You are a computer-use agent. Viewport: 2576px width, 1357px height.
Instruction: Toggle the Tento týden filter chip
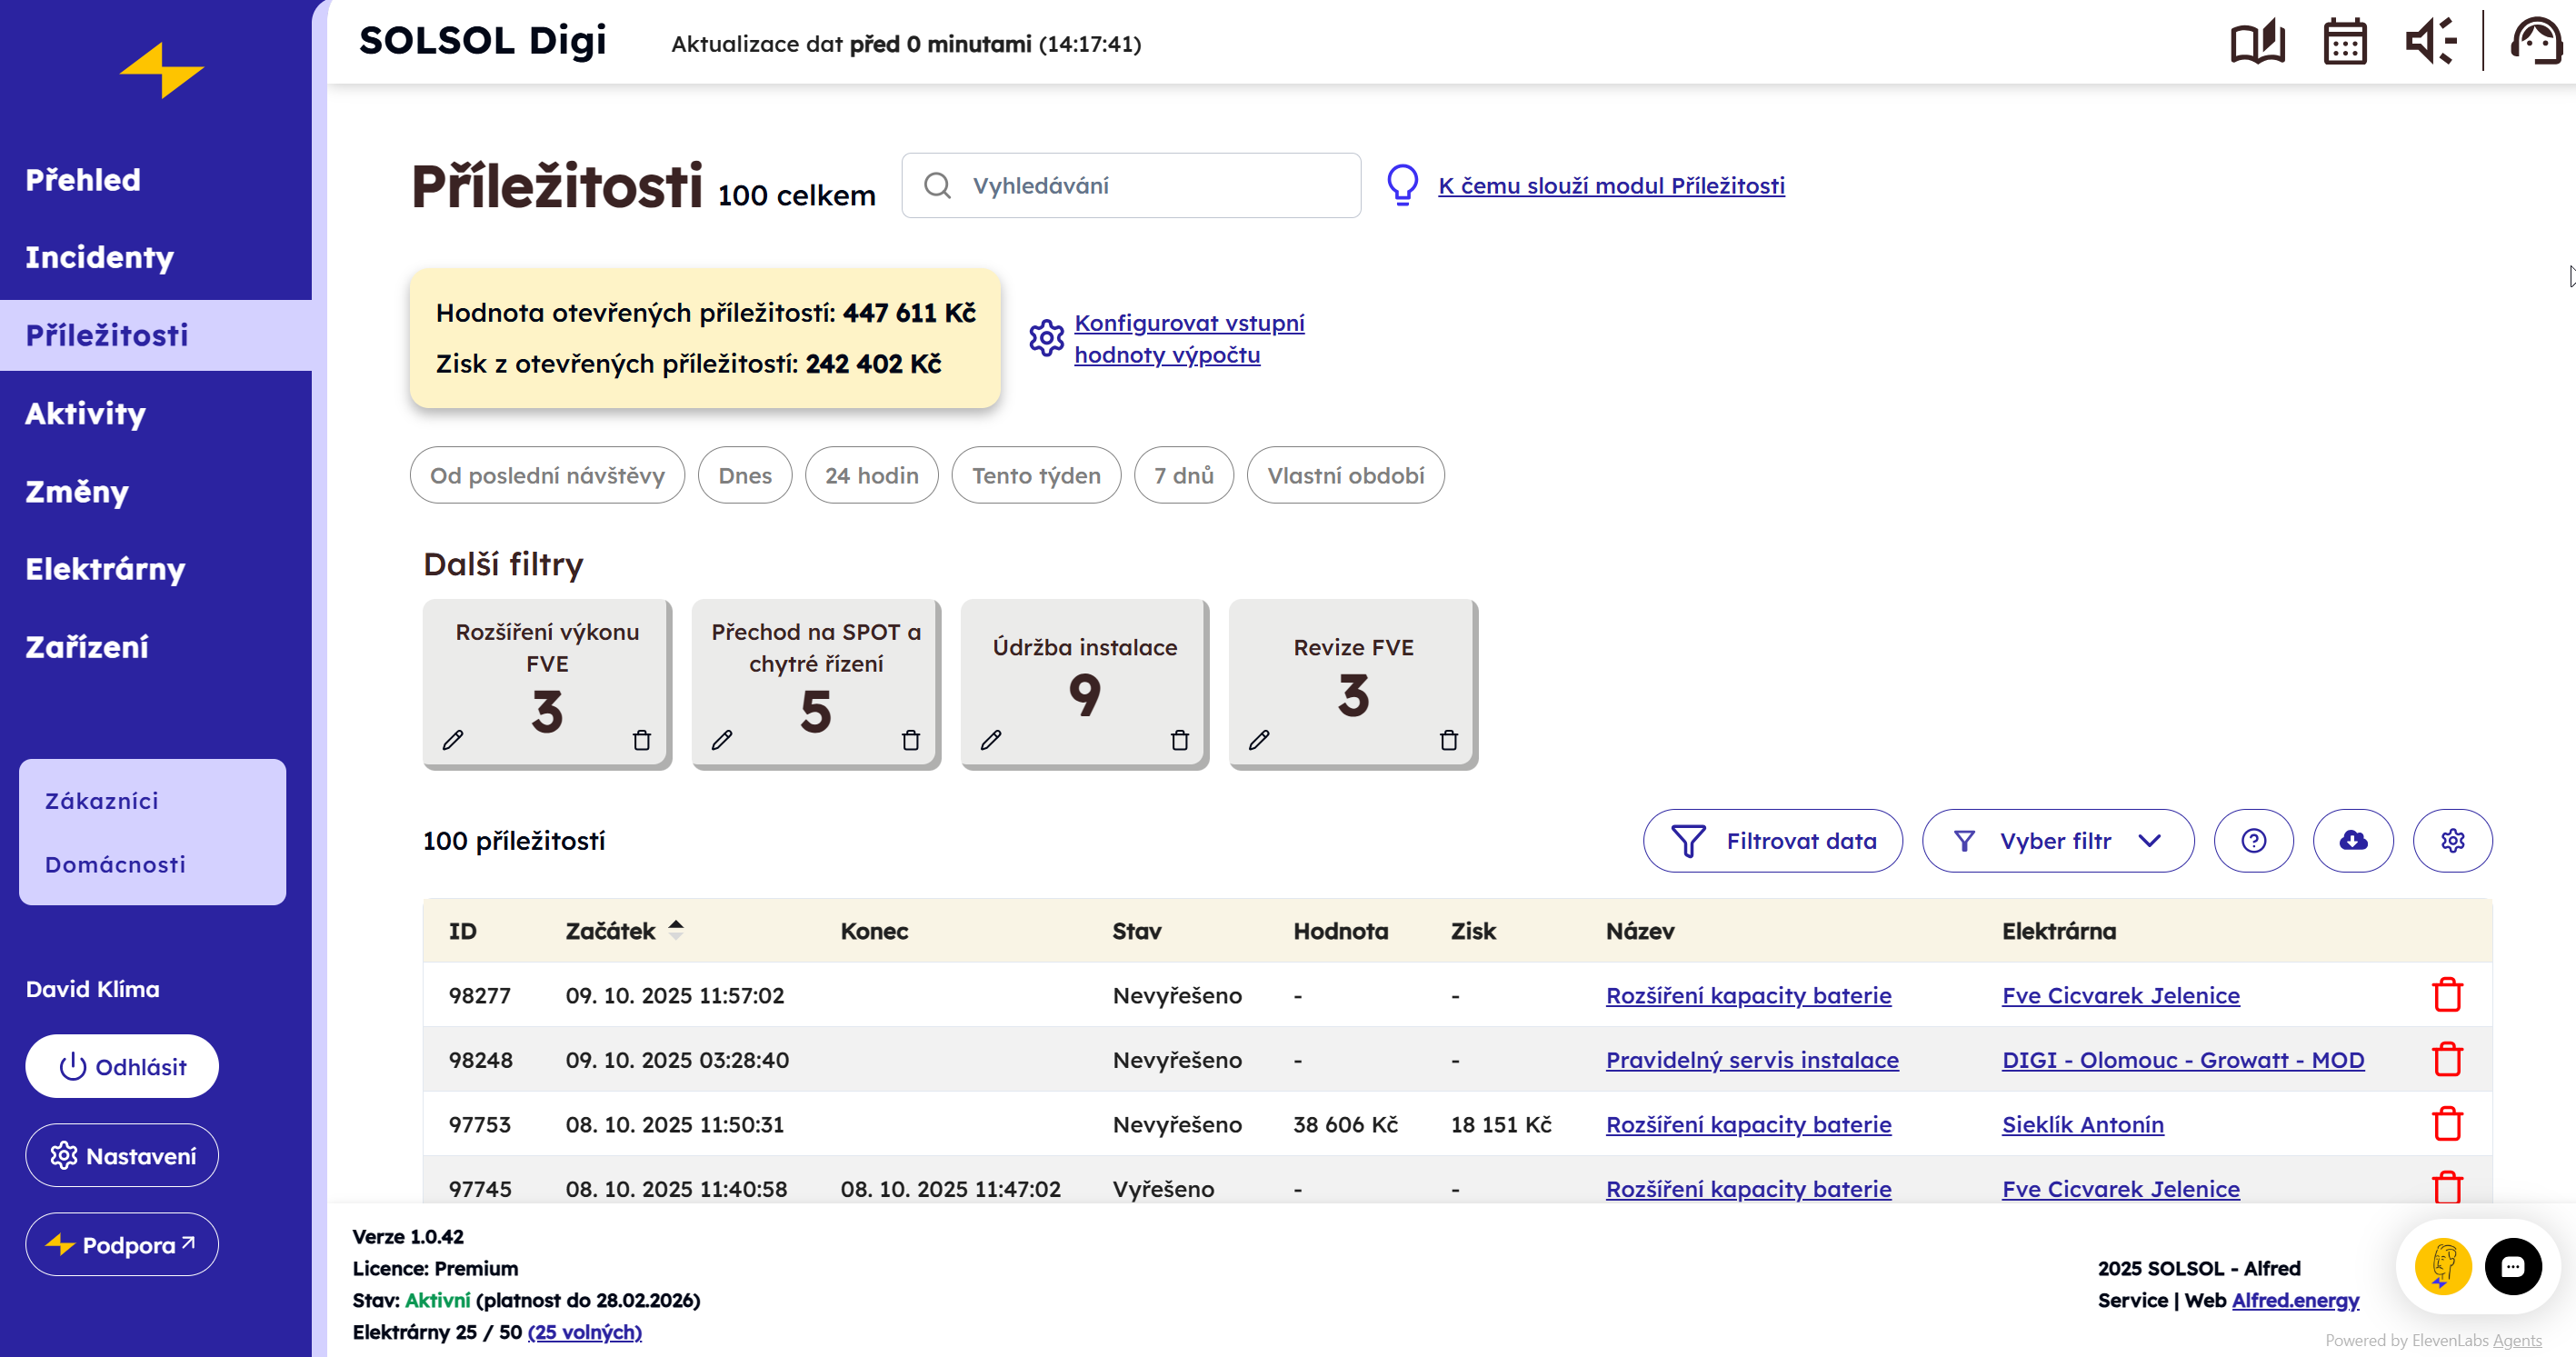[x=1035, y=475]
